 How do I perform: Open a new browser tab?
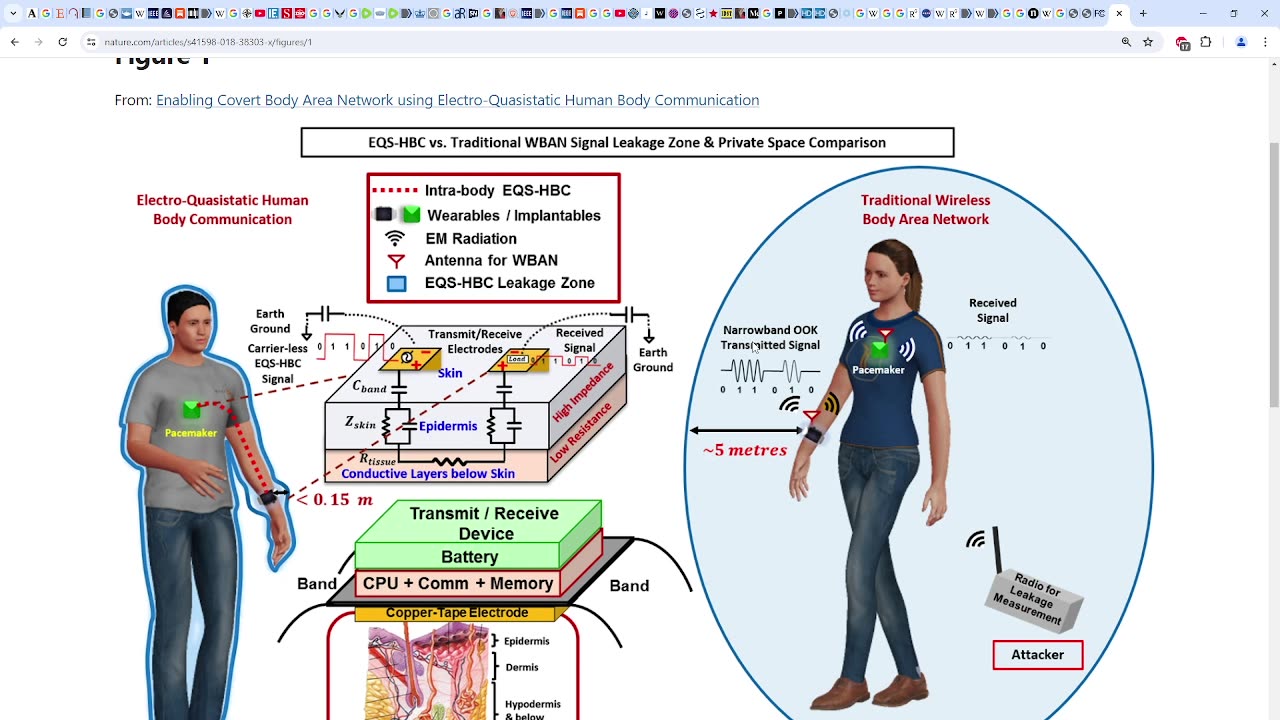click(x=1143, y=13)
